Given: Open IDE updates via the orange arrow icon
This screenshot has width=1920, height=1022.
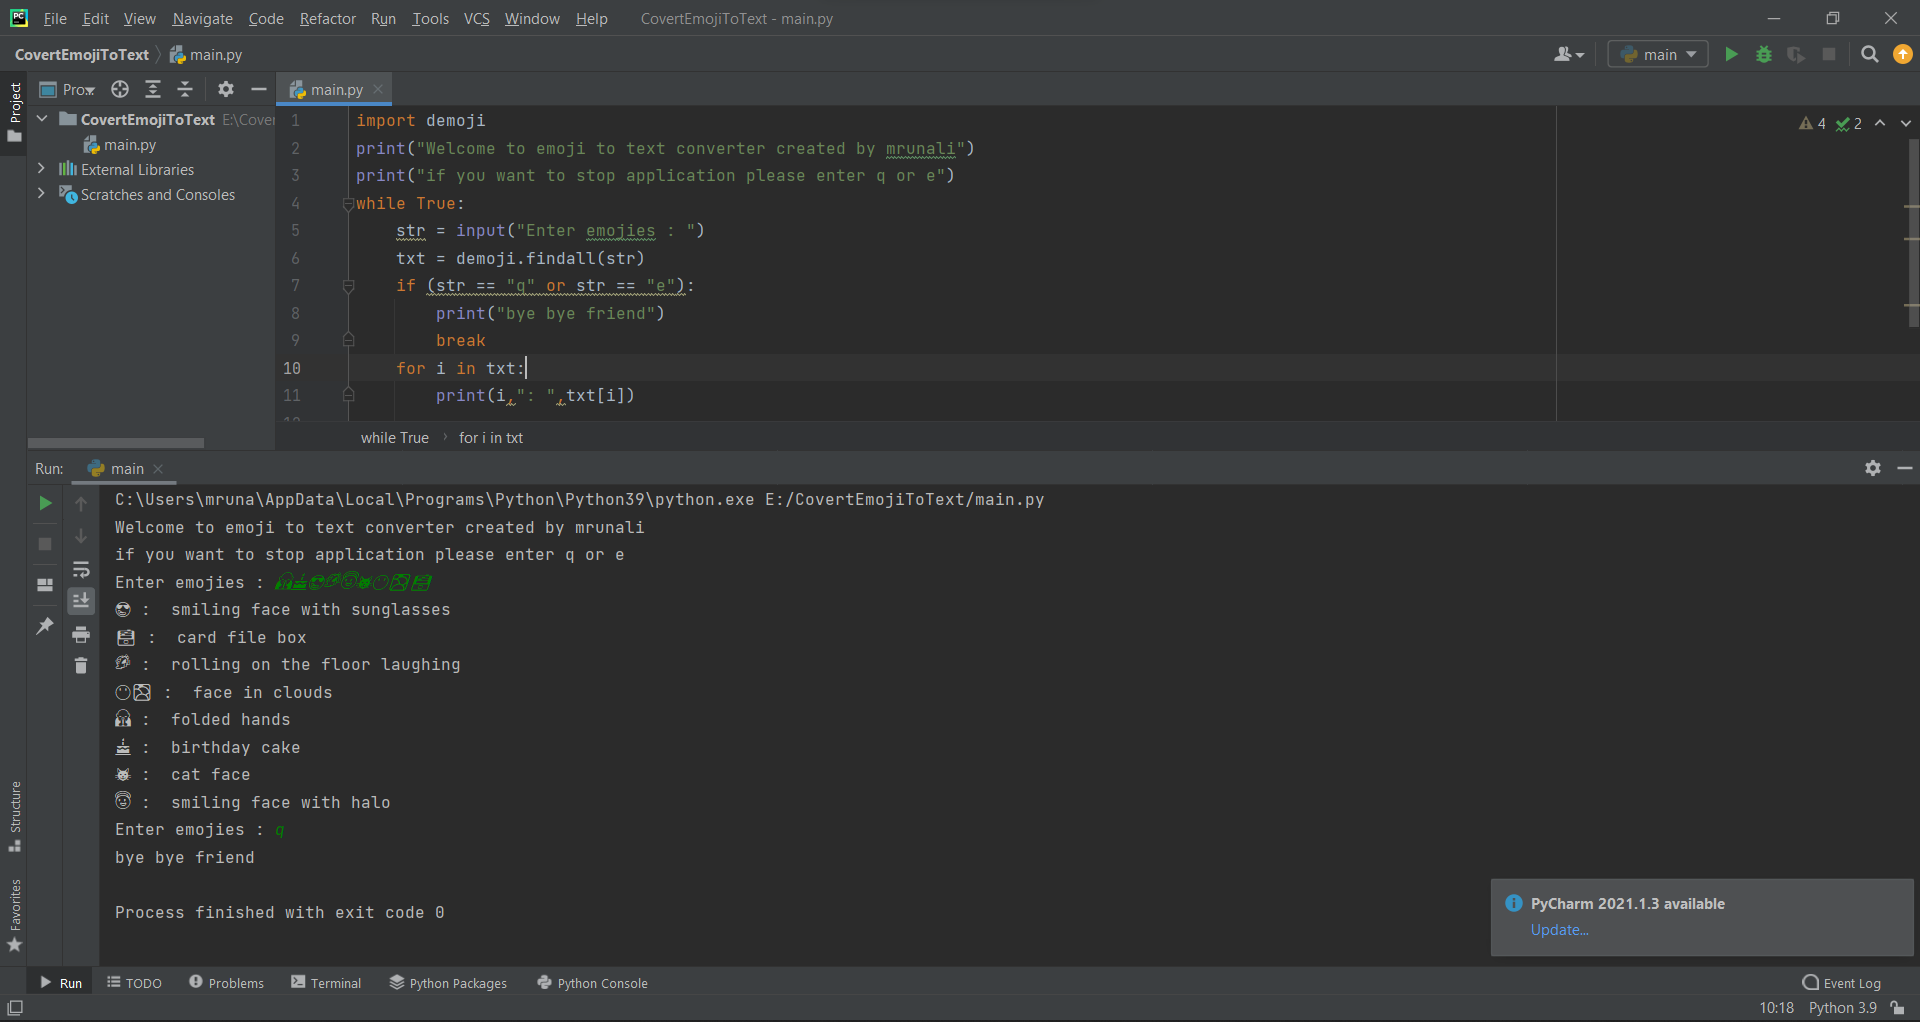Looking at the screenshot, I should [x=1902, y=54].
